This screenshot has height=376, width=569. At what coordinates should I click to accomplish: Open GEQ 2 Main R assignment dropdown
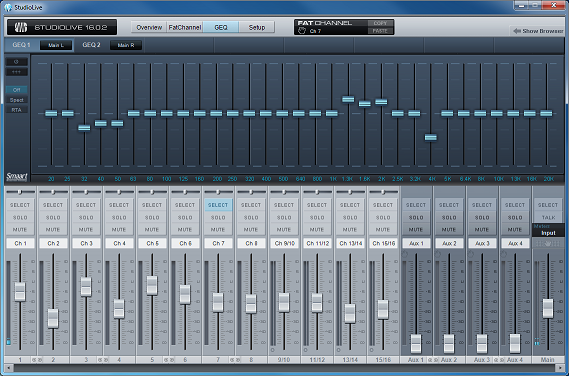126,45
